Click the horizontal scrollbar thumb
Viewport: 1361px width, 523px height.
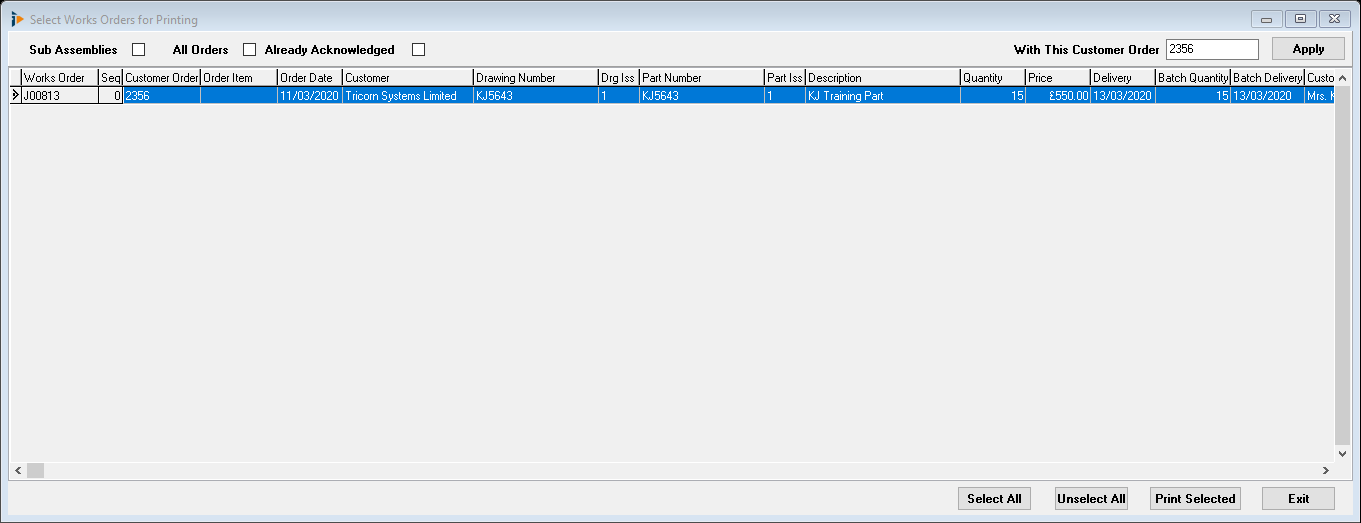click(x=35, y=470)
